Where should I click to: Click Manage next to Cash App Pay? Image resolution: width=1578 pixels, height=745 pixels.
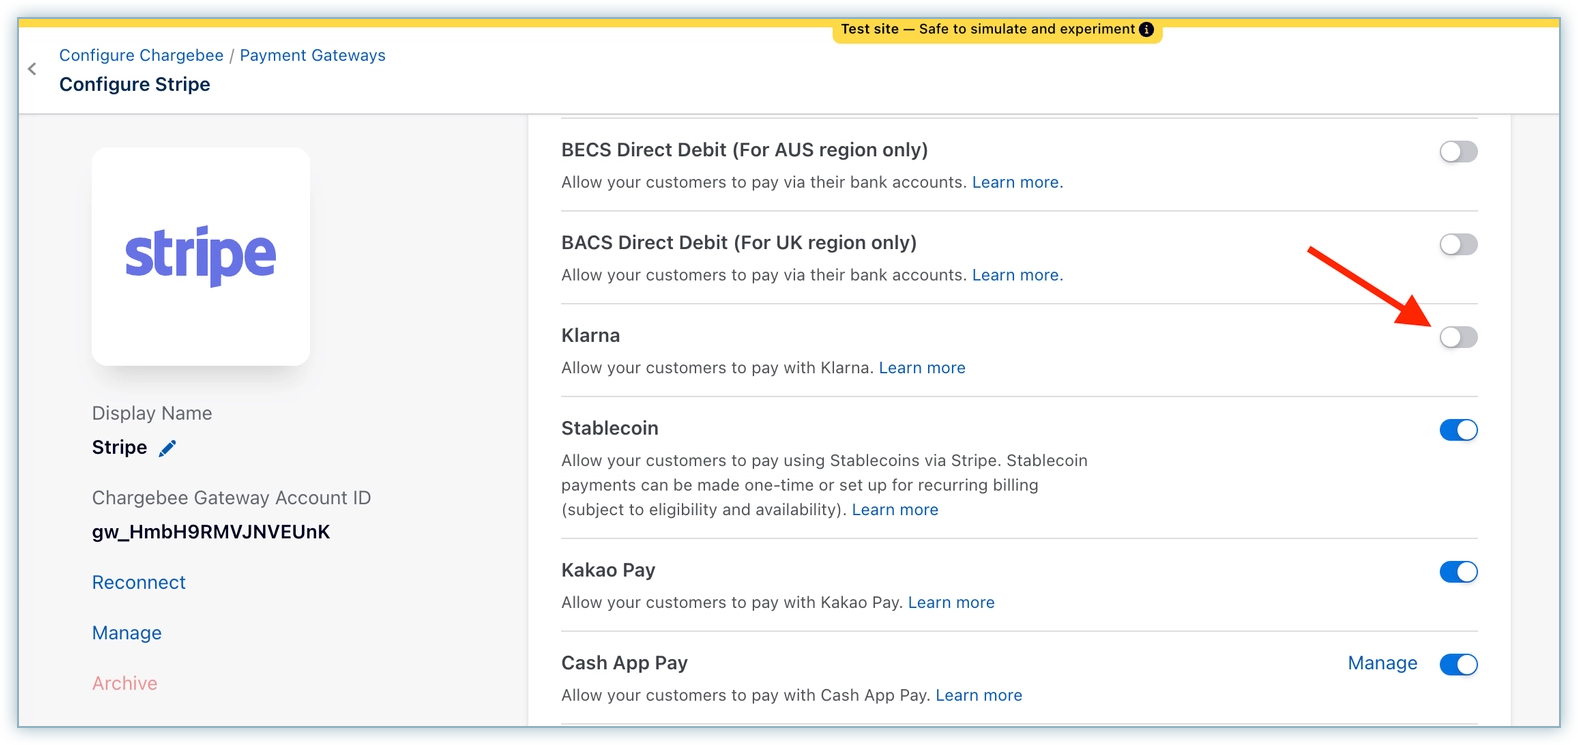(1382, 664)
